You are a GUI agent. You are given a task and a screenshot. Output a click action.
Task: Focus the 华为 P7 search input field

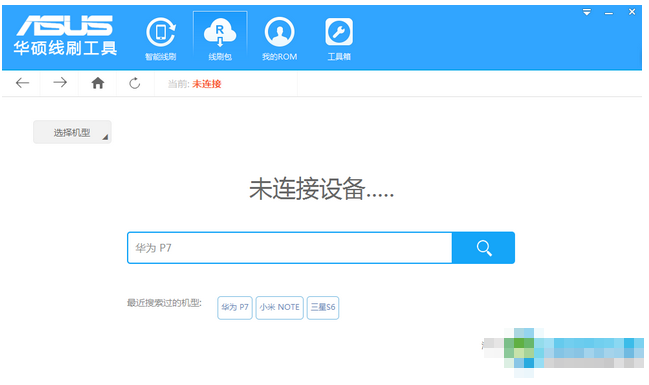290,248
